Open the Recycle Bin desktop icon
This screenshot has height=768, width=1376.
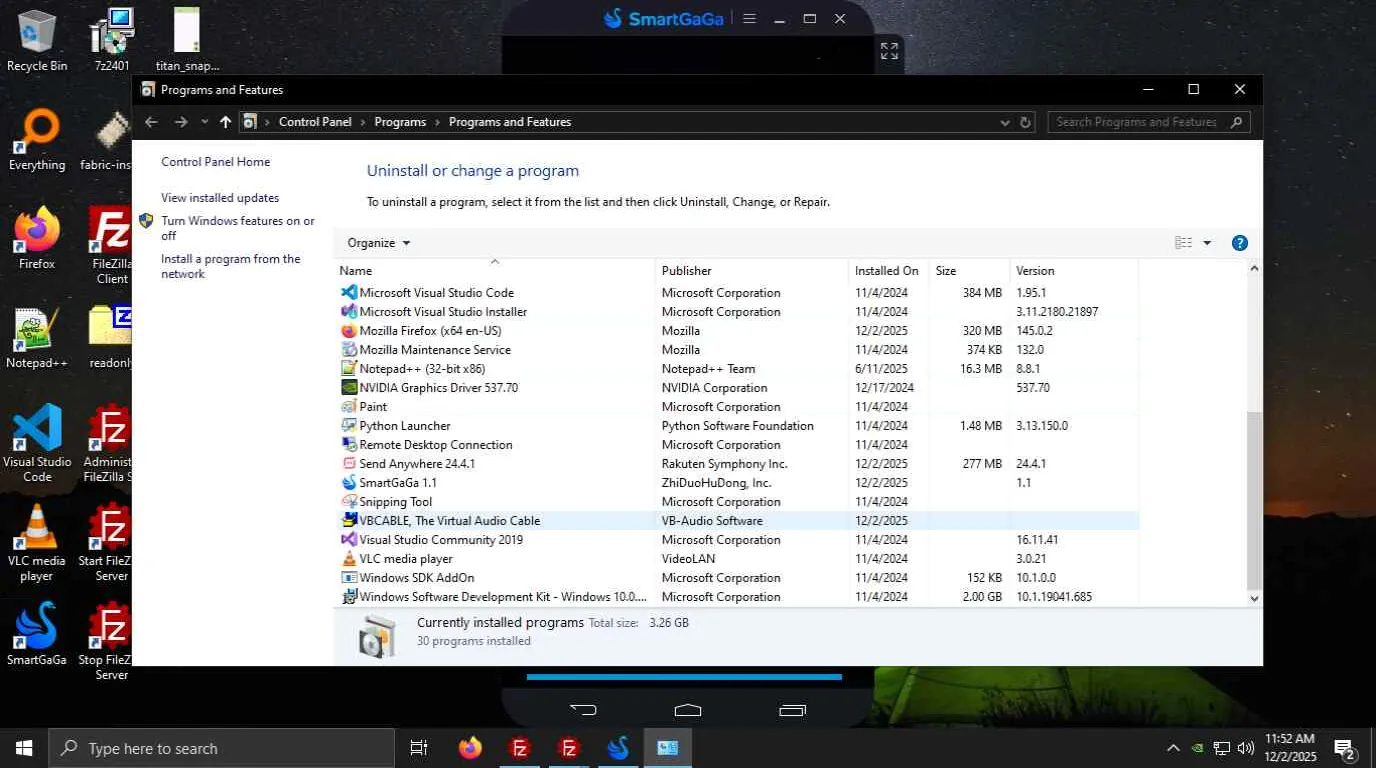coord(37,40)
